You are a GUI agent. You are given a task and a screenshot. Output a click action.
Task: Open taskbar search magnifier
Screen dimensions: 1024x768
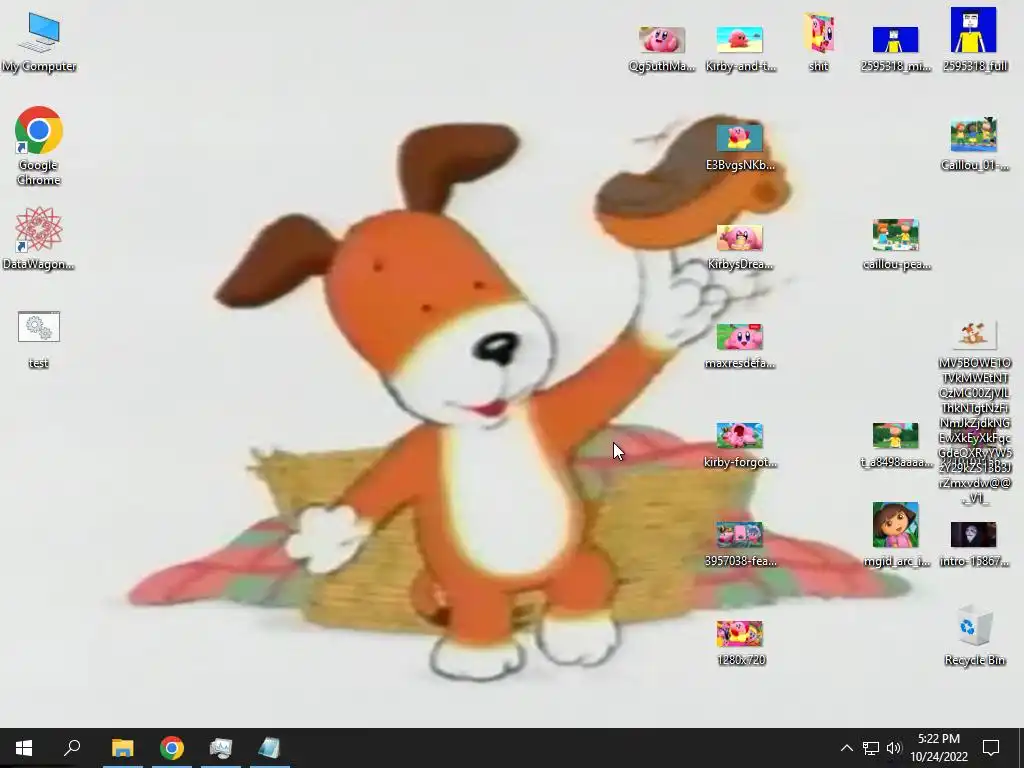click(72, 748)
